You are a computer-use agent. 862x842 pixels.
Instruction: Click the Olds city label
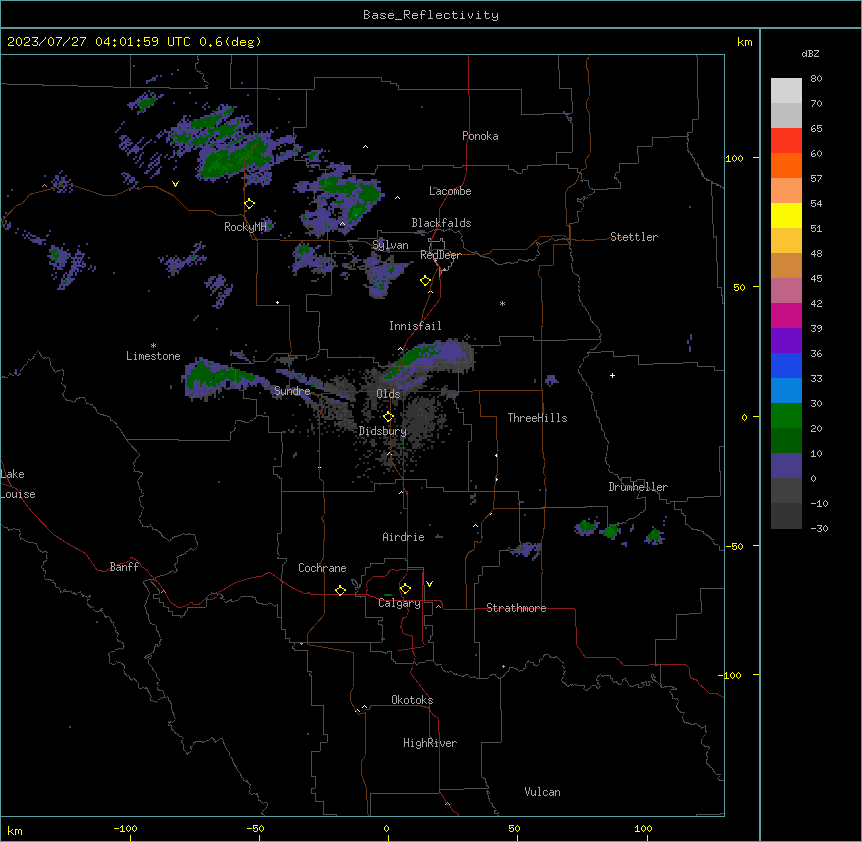point(388,394)
